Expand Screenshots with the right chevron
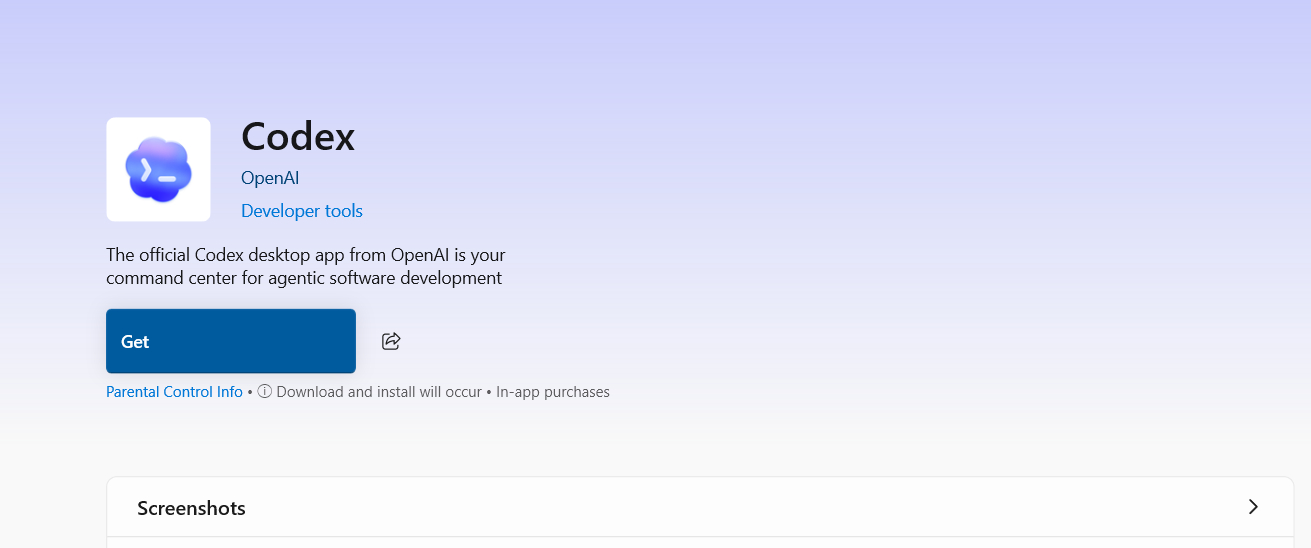The image size is (1311, 548). (1253, 507)
